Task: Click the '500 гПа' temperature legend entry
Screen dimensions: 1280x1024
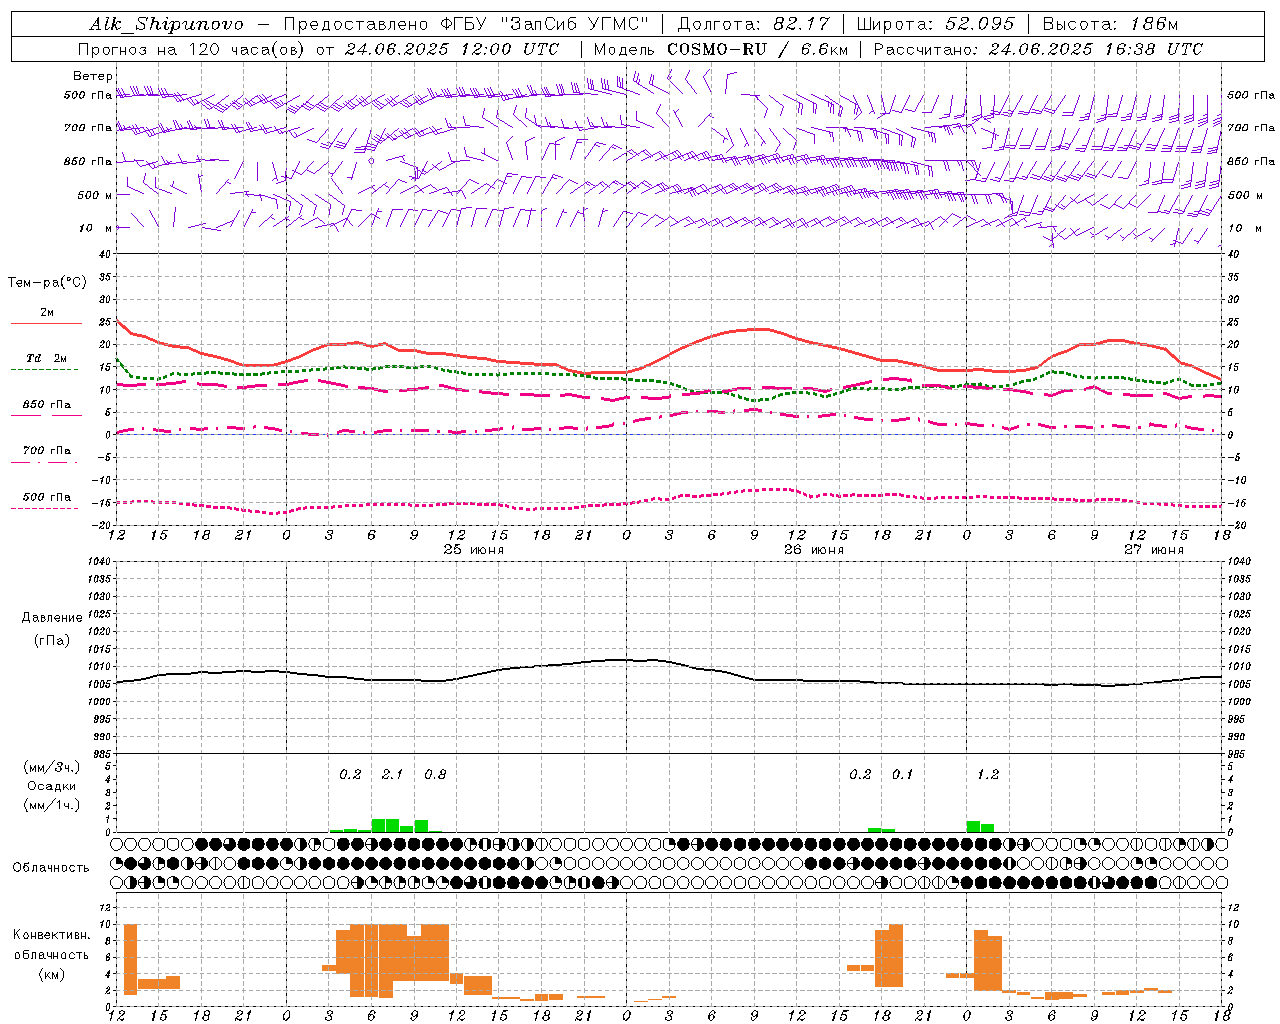Action: [x=47, y=497]
